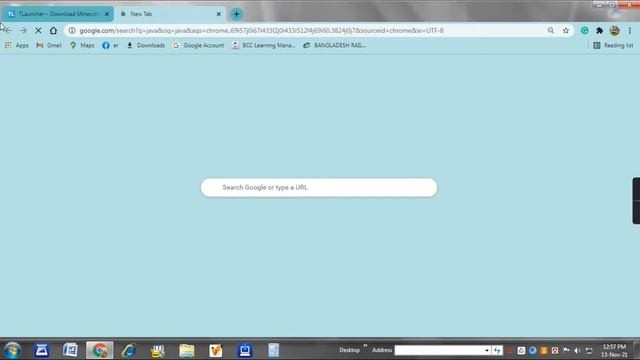Screen dimensions: 640x360
Task: View site information icon in address bar
Action: [72, 31]
